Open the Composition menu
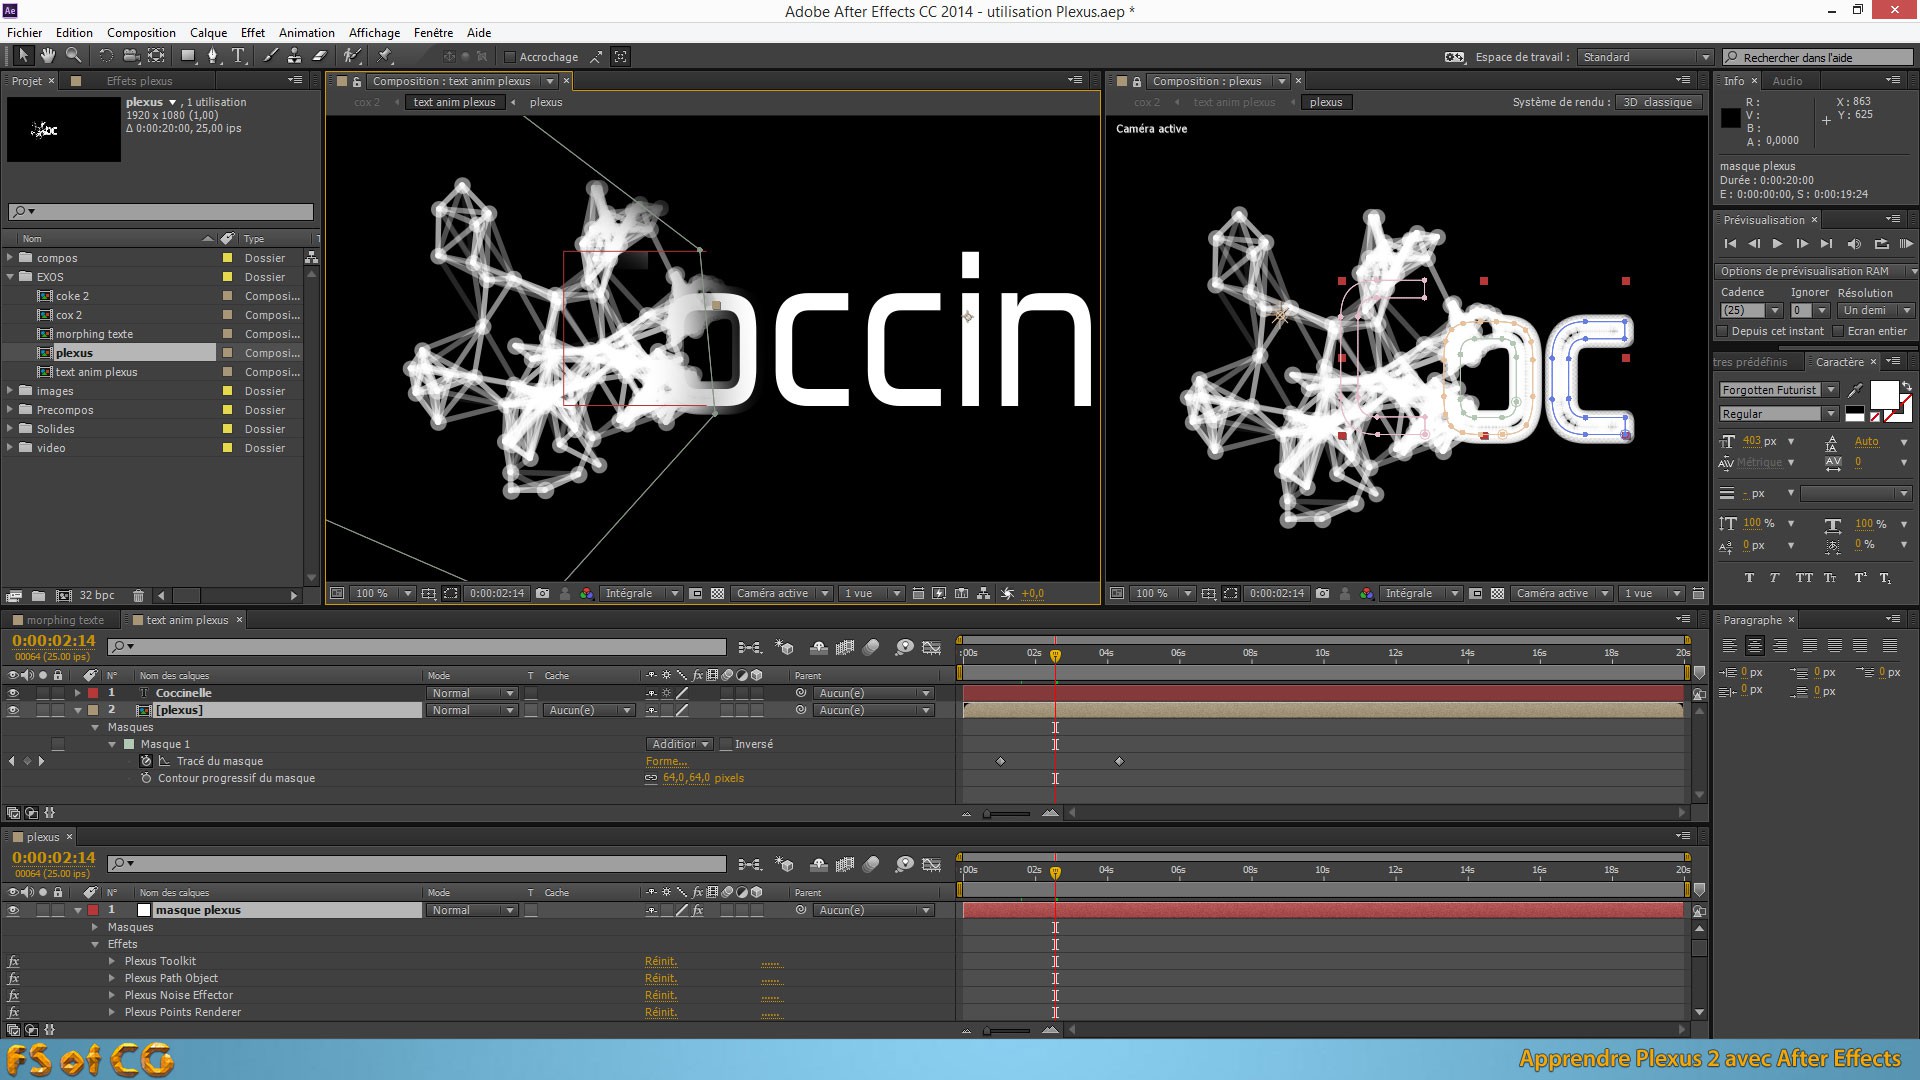Viewport: 1920px width, 1080px height. click(142, 32)
